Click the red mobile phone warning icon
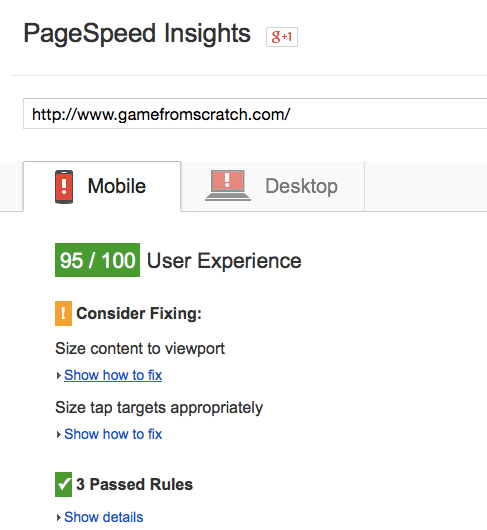487x530 pixels. click(x=64, y=187)
